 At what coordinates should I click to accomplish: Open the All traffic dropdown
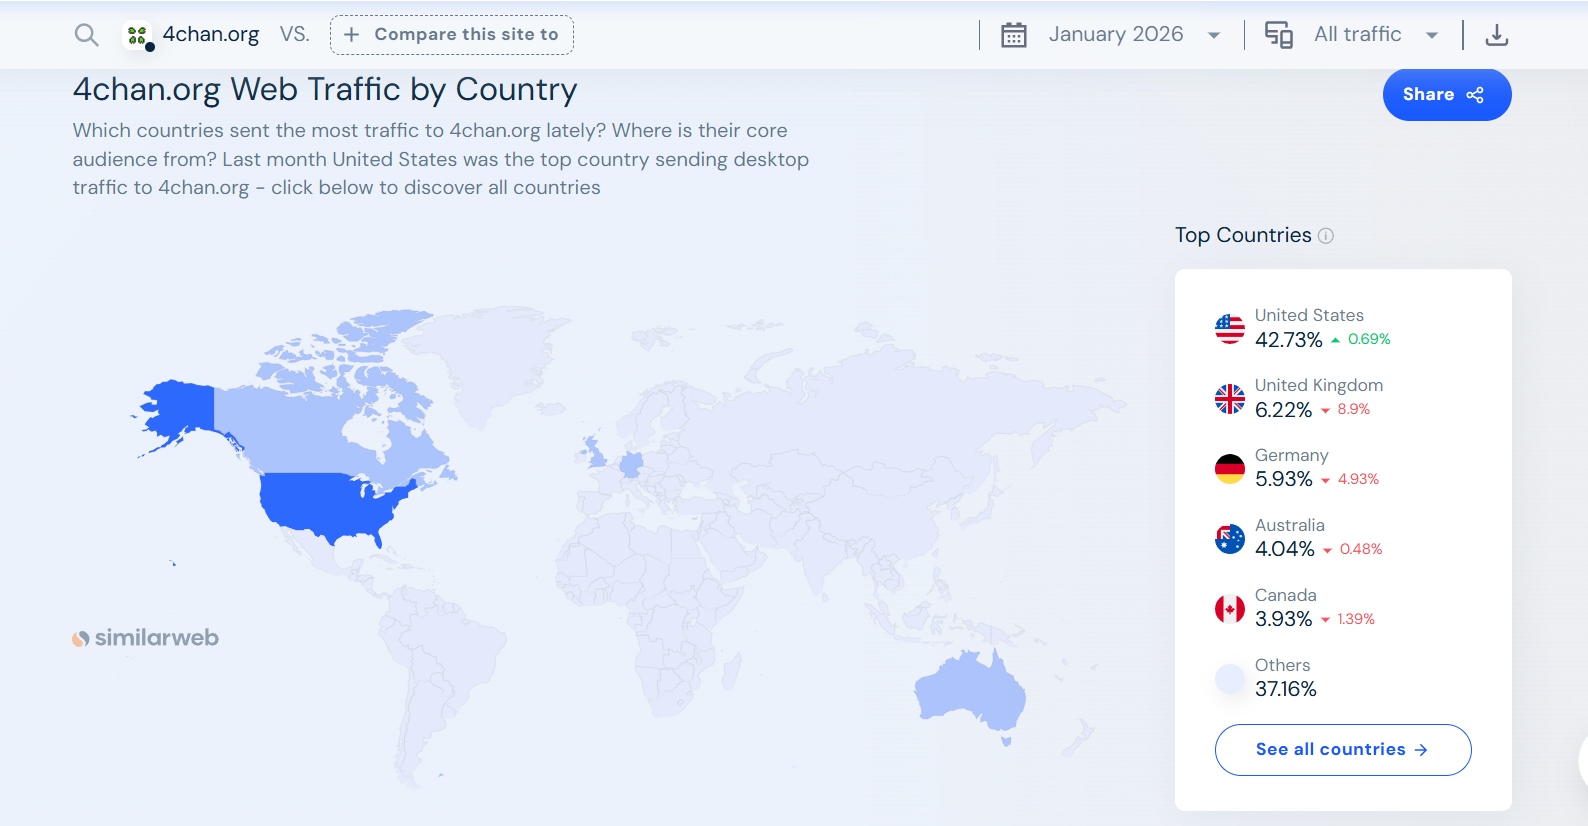[x=1352, y=35]
